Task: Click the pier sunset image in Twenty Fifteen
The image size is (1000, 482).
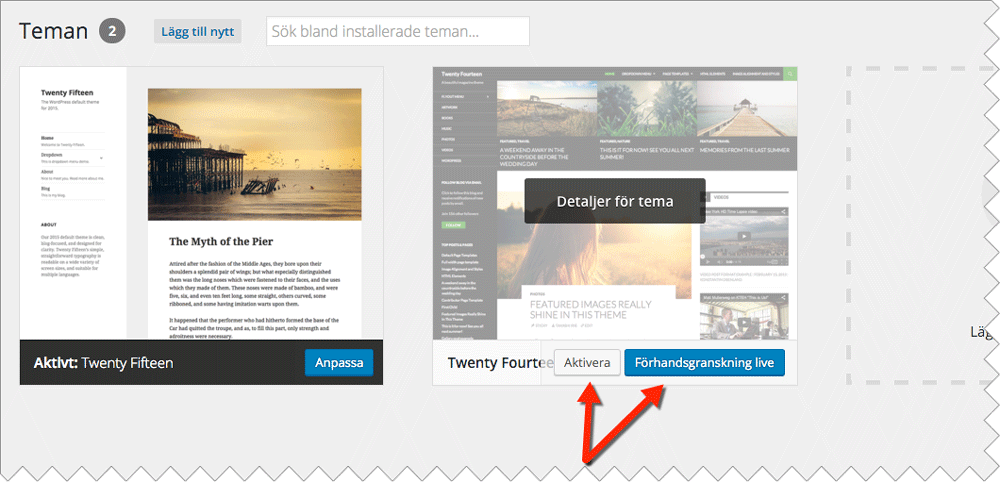Action: click(254, 154)
